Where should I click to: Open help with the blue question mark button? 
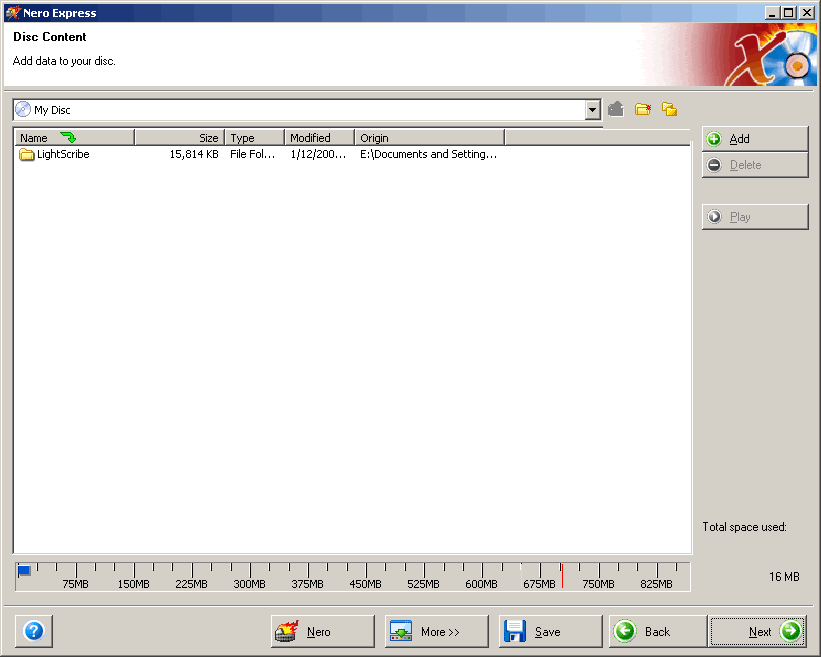point(34,631)
